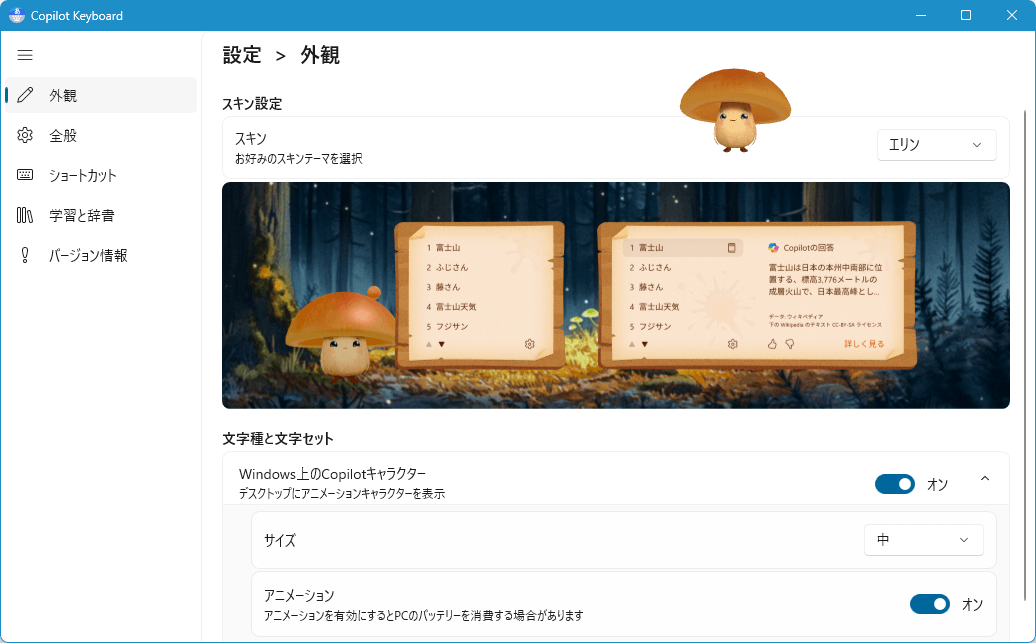1036x643 pixels.
Task: Click the mushroom character above the skin row
Action: click(735, 110)
